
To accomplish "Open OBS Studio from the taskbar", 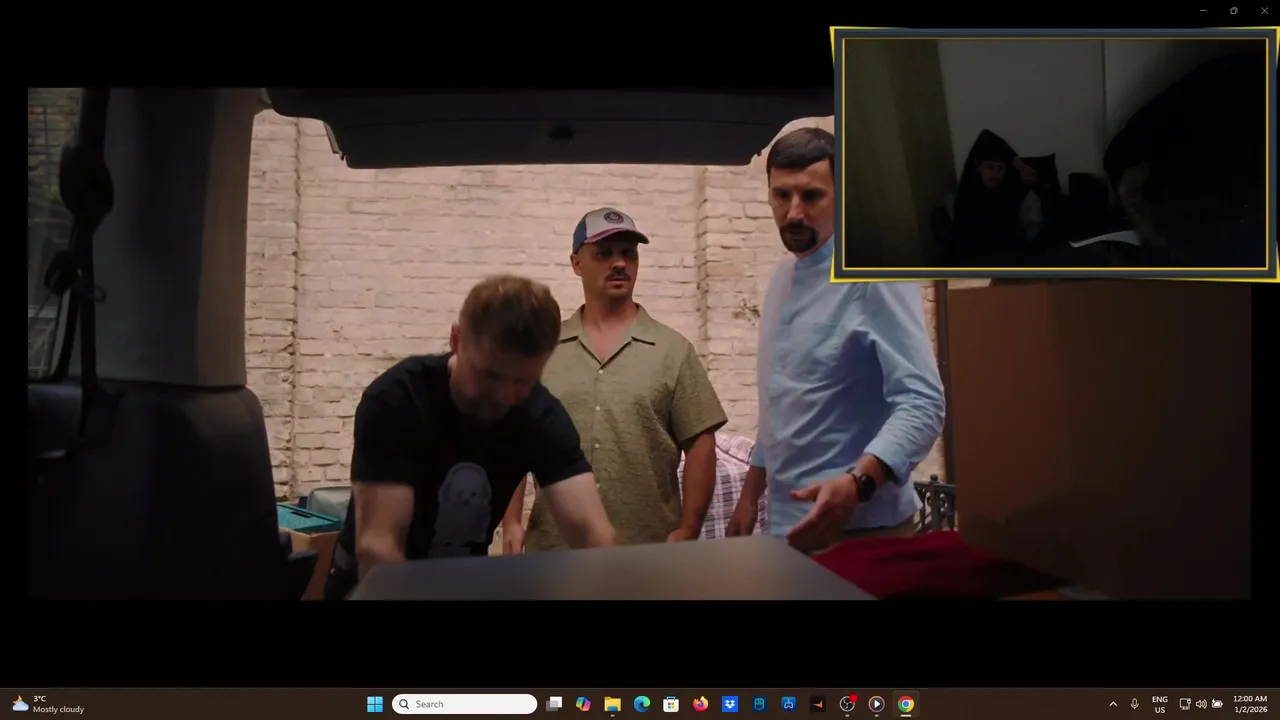I will (847, 704).
